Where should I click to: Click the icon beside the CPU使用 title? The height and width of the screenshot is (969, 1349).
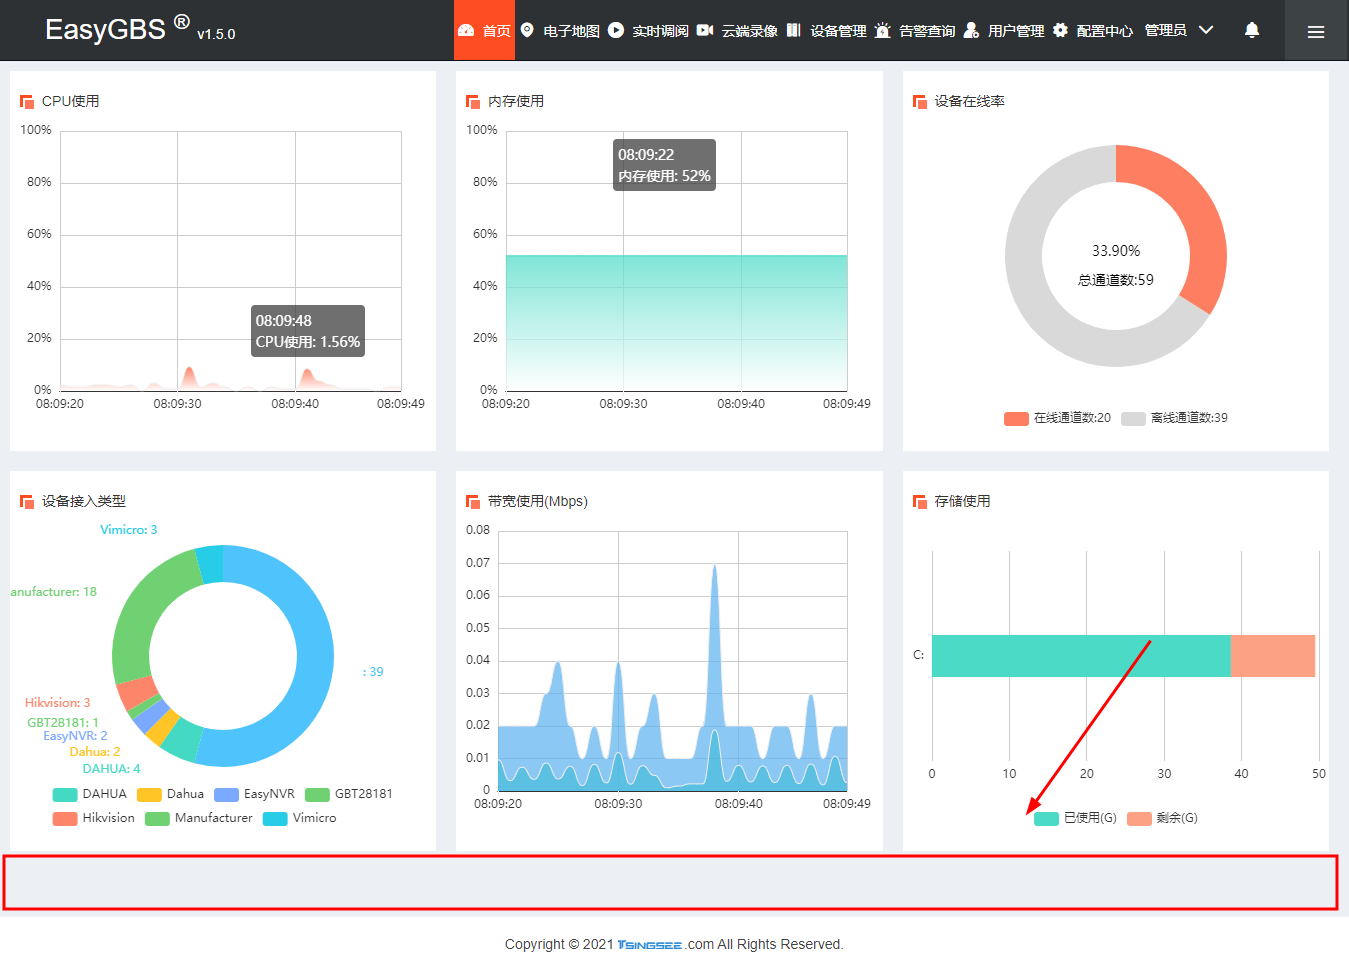(27, 101)
